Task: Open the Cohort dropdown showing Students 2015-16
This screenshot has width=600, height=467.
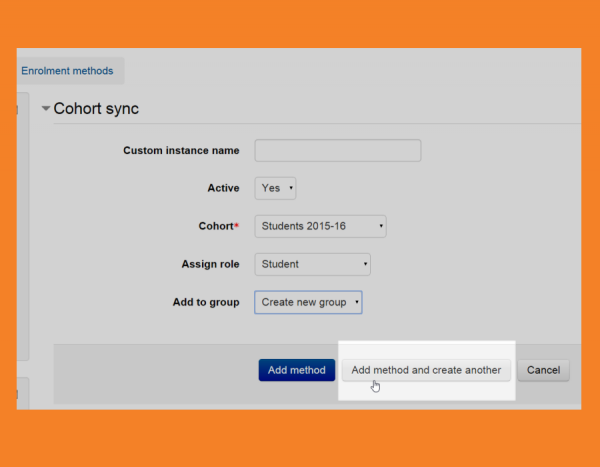Action: [x=320, y=226]
